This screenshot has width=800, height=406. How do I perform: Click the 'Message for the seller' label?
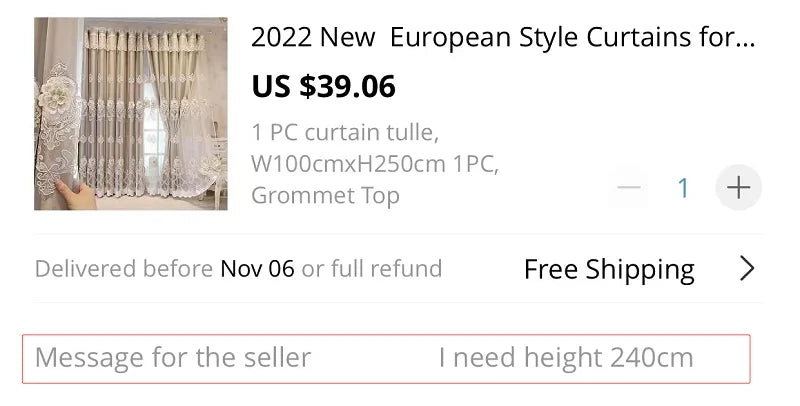click(173, 358)
